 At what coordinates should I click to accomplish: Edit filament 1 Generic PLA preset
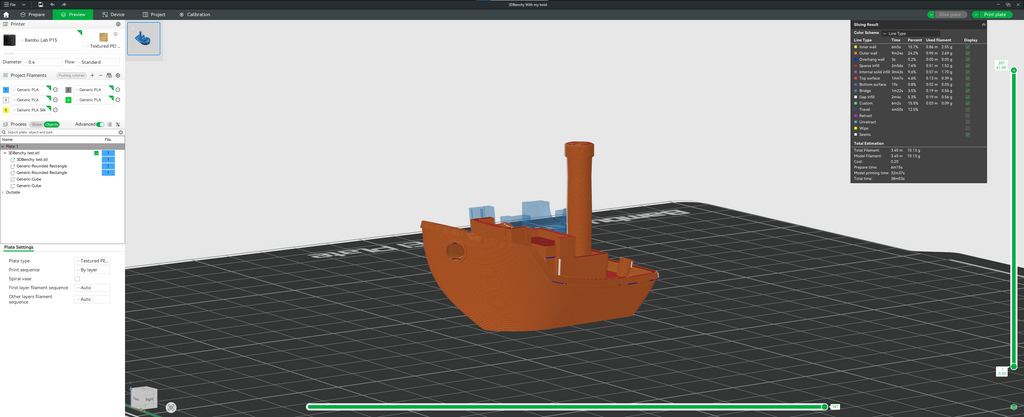pos(56,89)
